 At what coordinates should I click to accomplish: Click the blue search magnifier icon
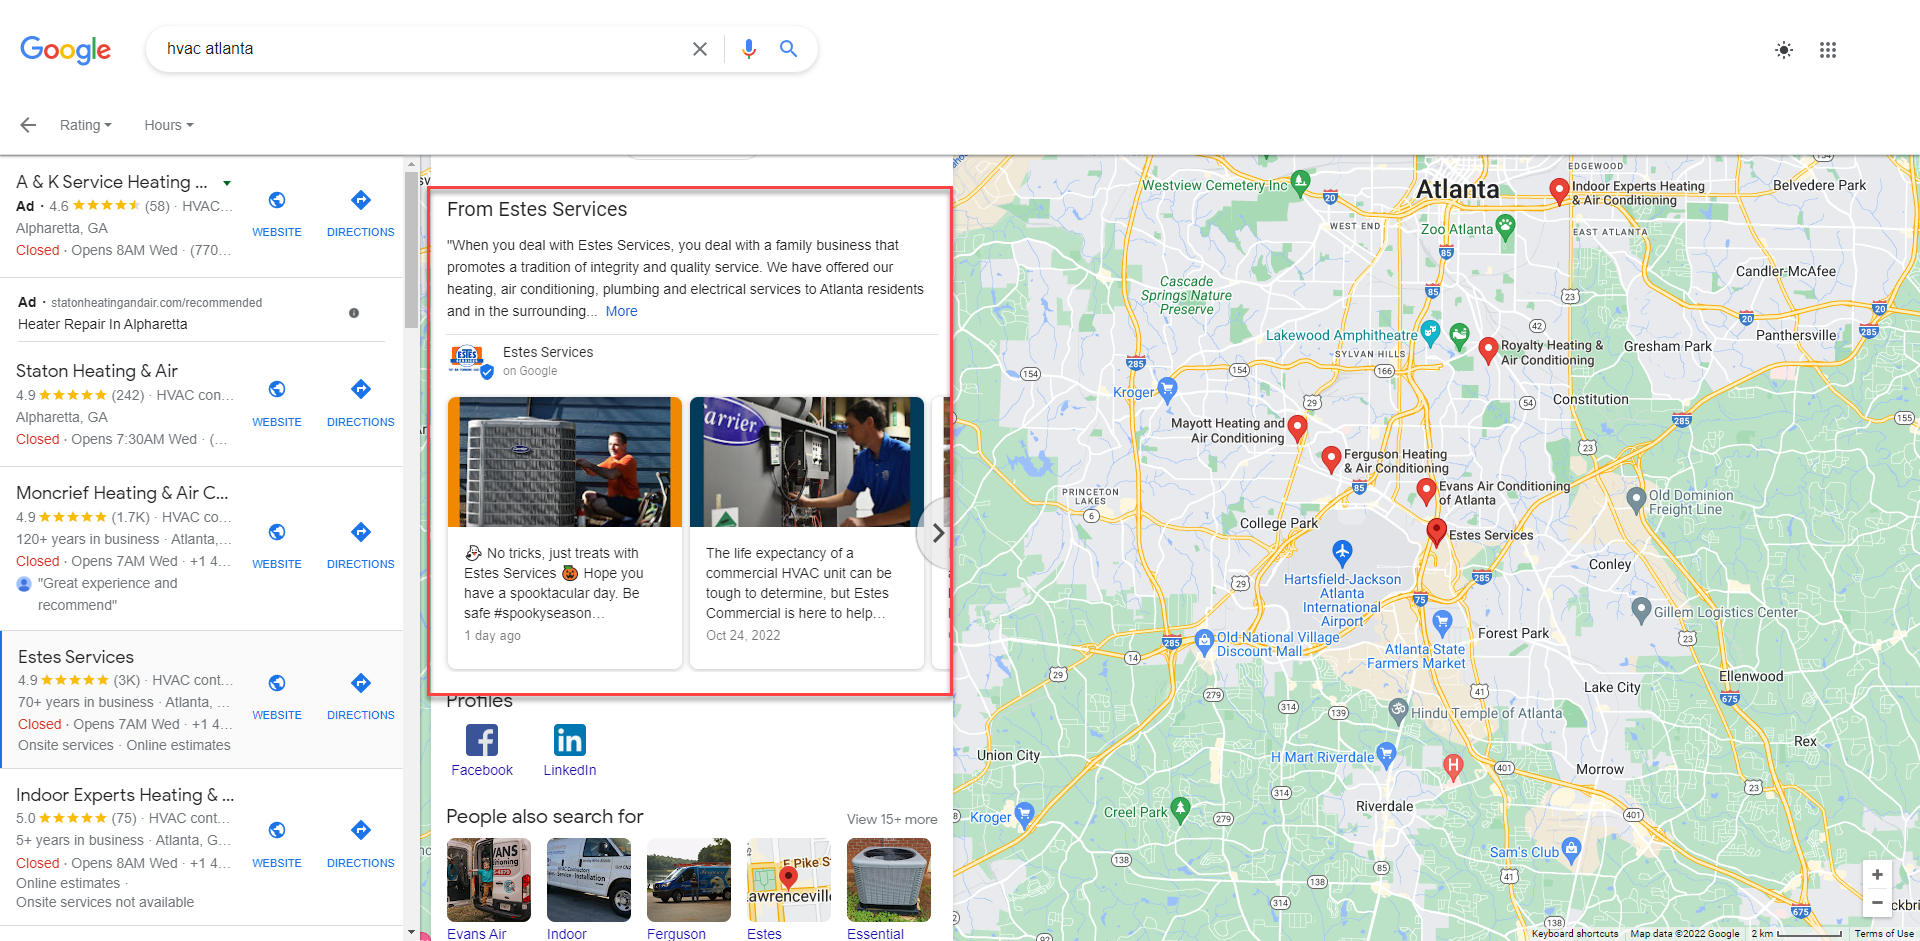(788, 49)
